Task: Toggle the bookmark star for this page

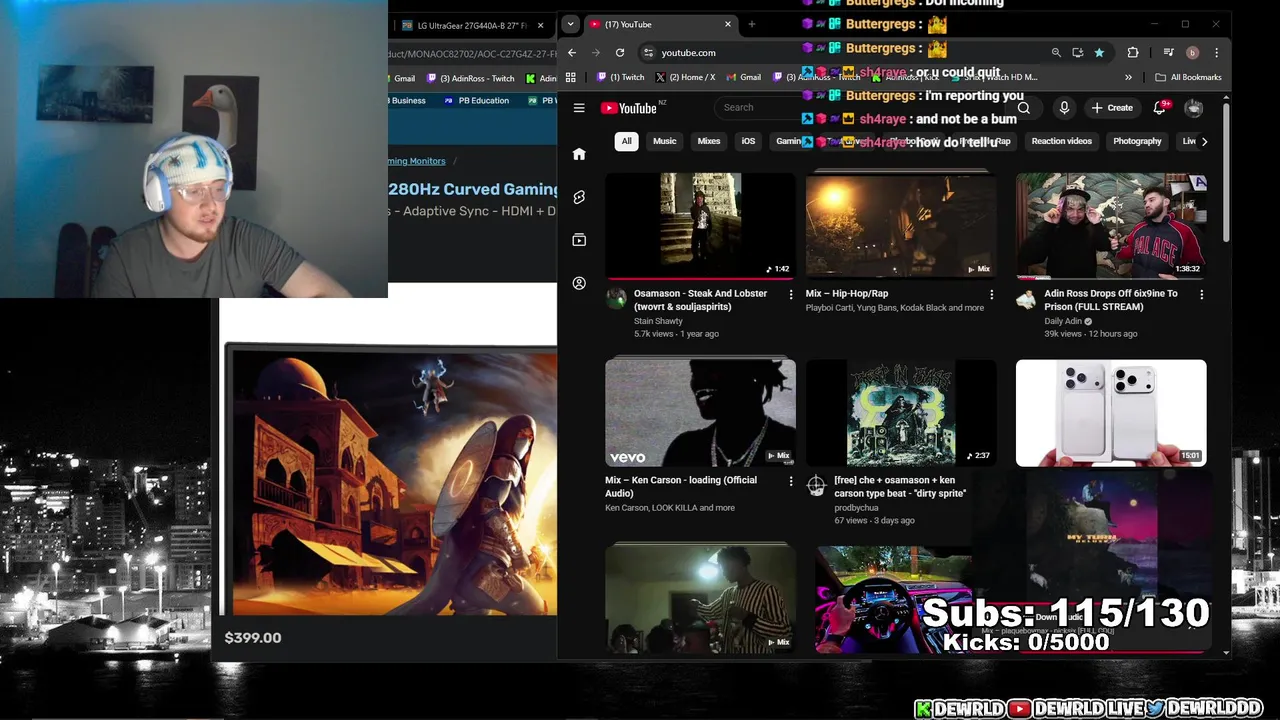Action: point(1099,52)
